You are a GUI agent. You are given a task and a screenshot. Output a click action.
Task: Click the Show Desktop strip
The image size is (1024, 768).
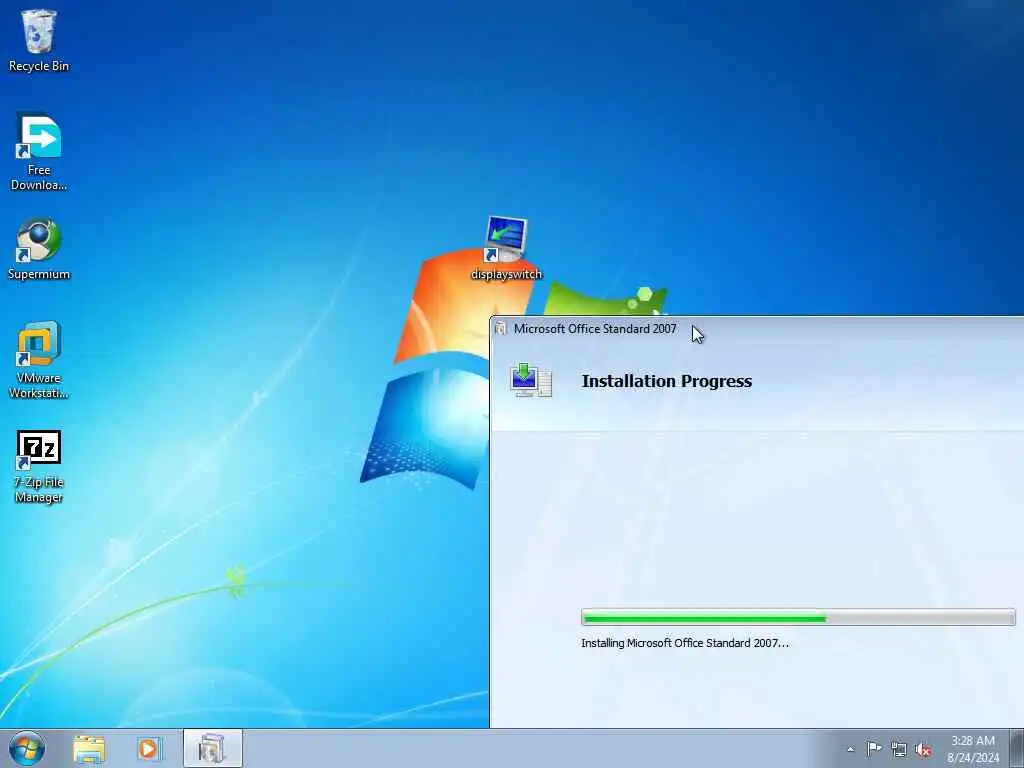pos(1017,748)
